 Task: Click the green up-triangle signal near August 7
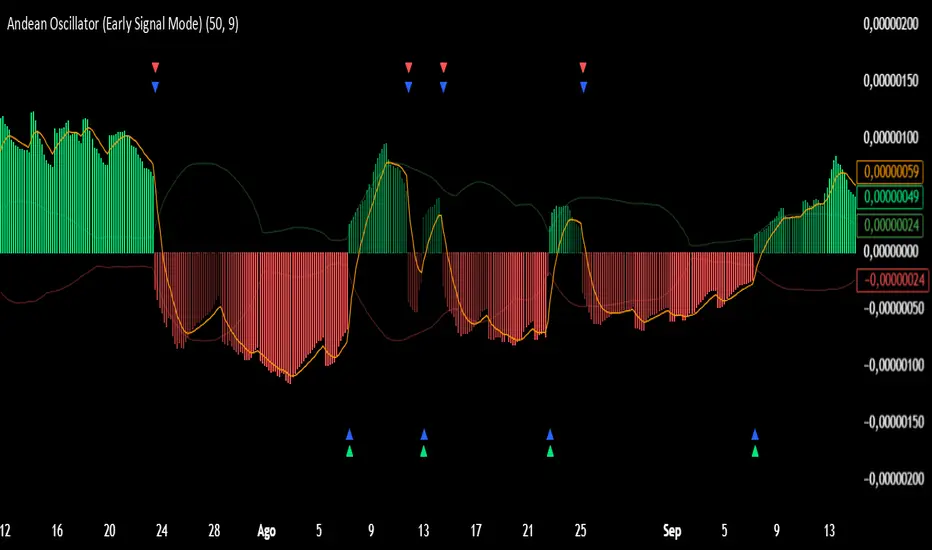(350, 451)
